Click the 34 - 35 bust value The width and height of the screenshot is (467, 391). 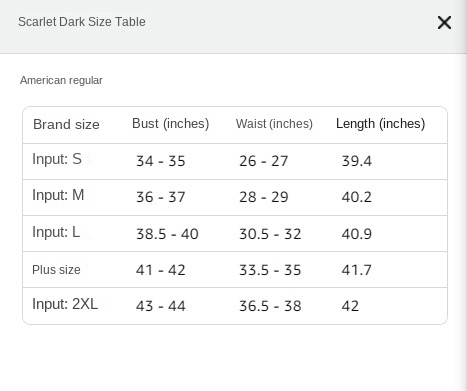(161, 161)
